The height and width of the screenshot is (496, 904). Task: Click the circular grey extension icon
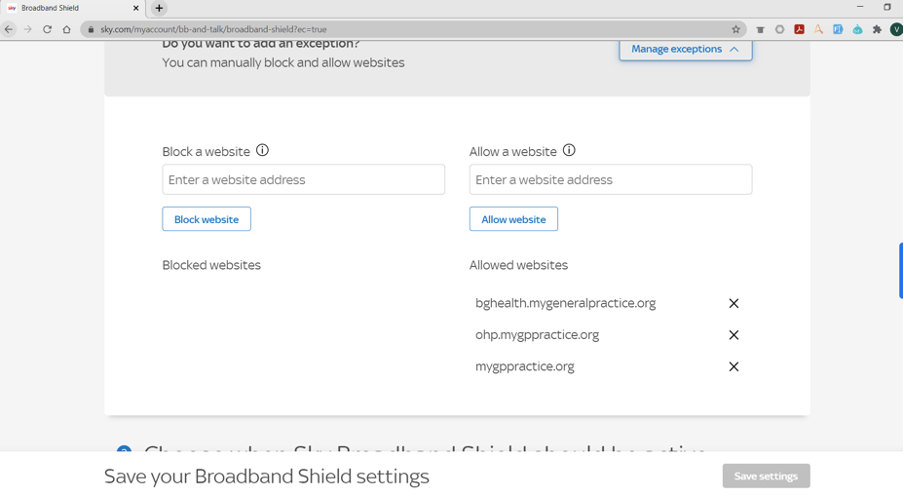tap(779, 29)
